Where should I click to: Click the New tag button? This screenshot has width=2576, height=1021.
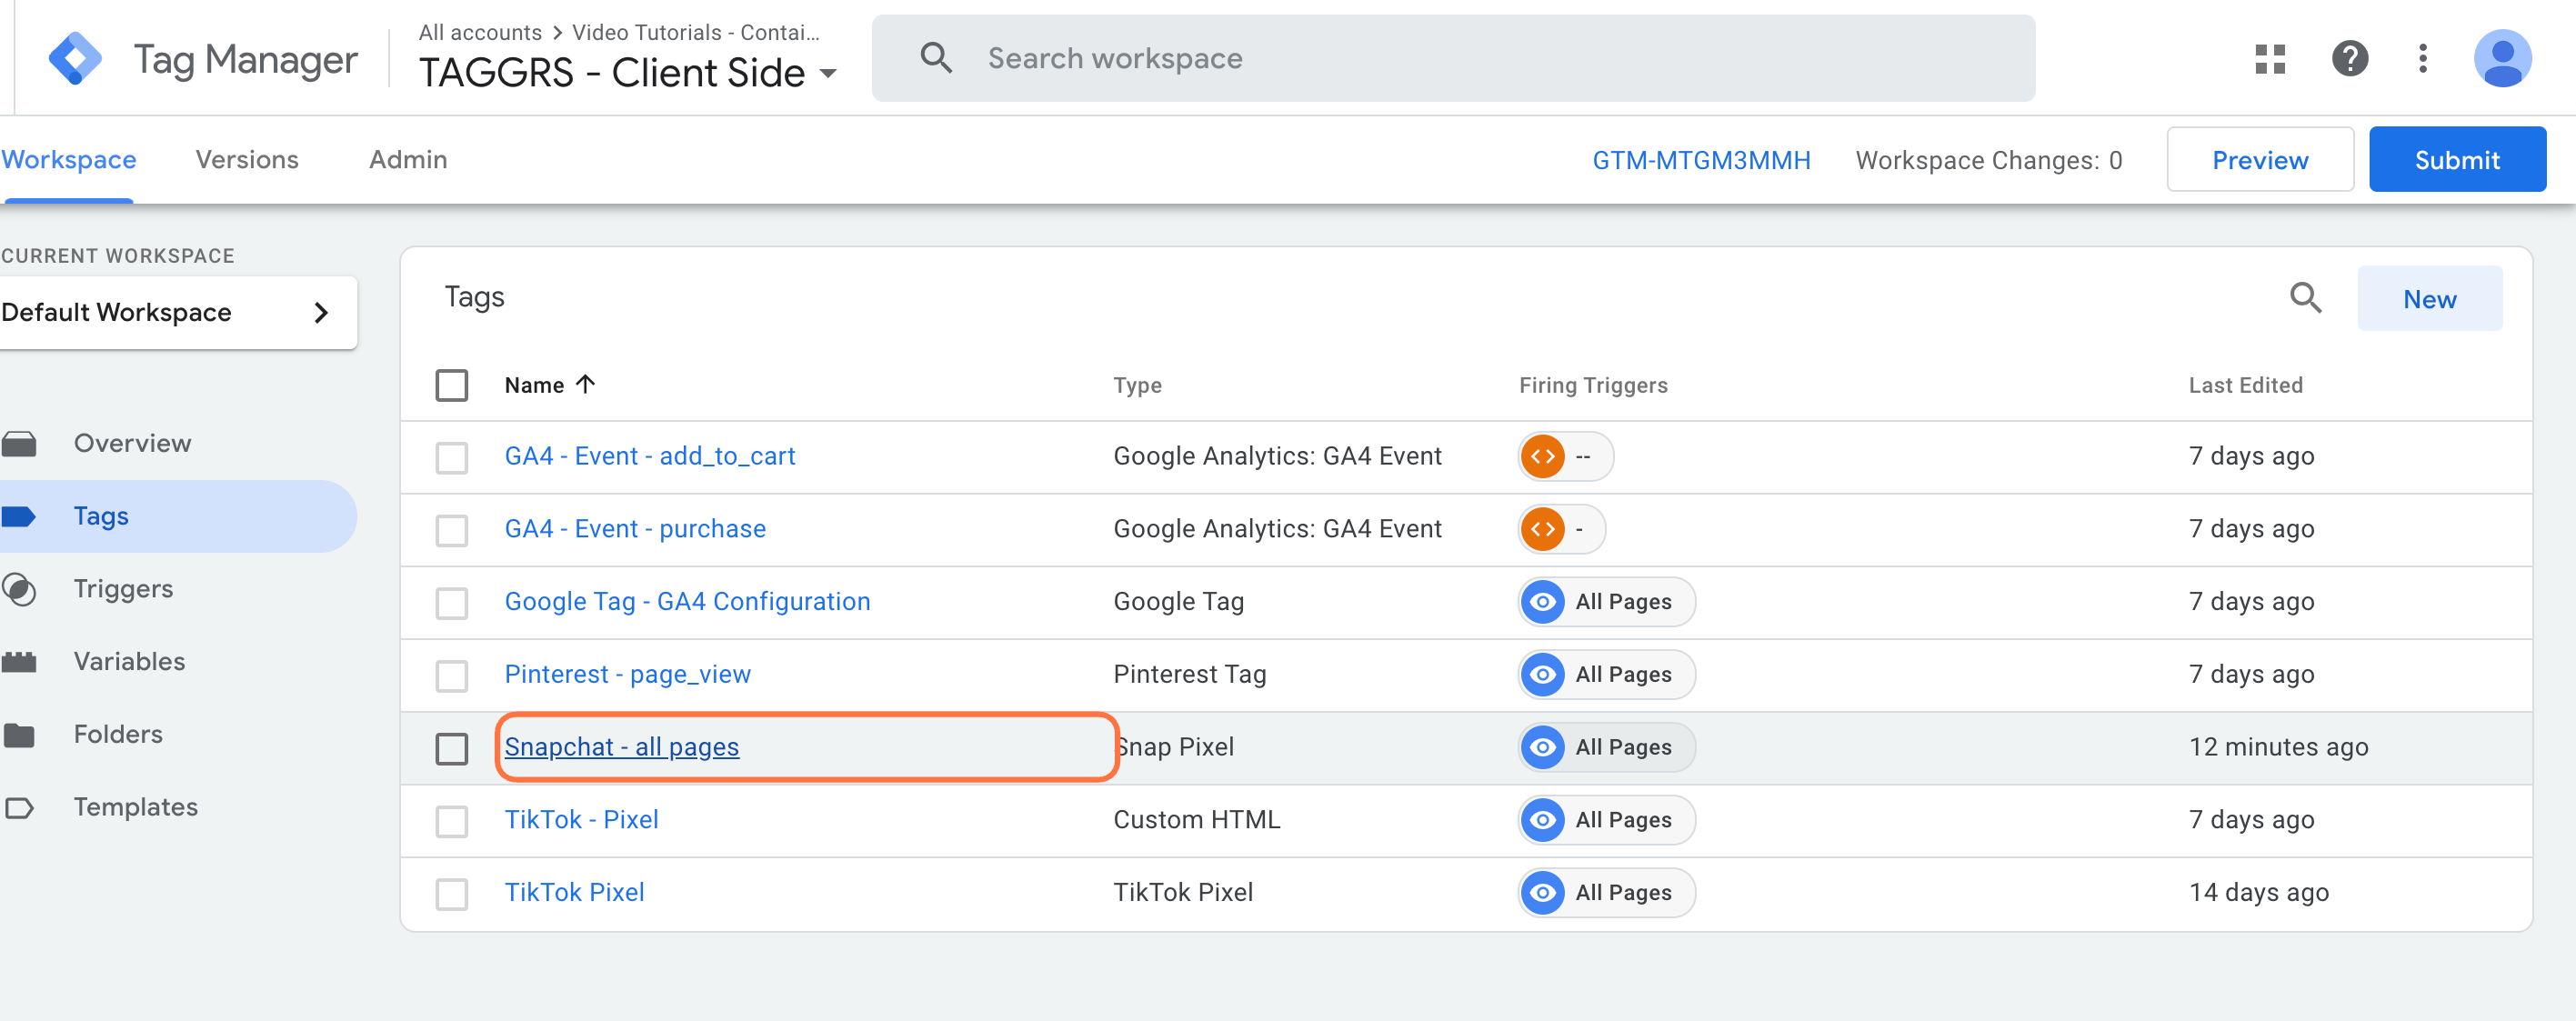(2429, 299)
